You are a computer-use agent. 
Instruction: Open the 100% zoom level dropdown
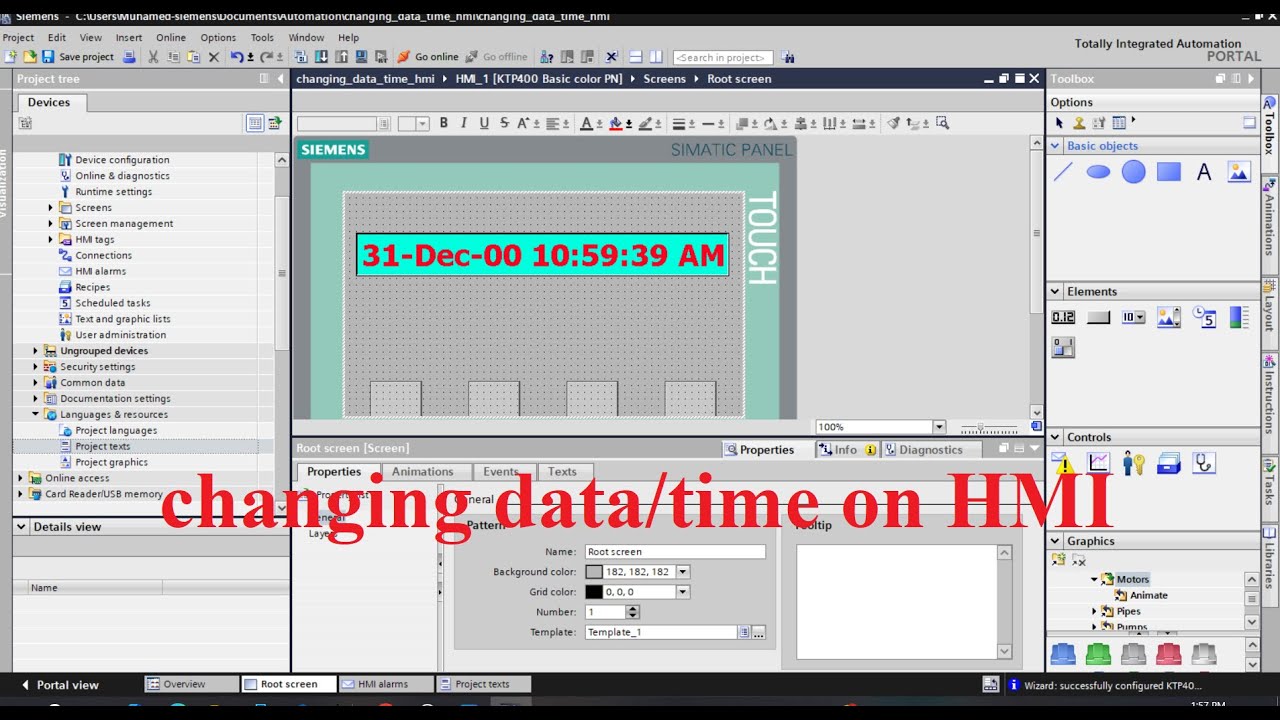tap(938, 427)
